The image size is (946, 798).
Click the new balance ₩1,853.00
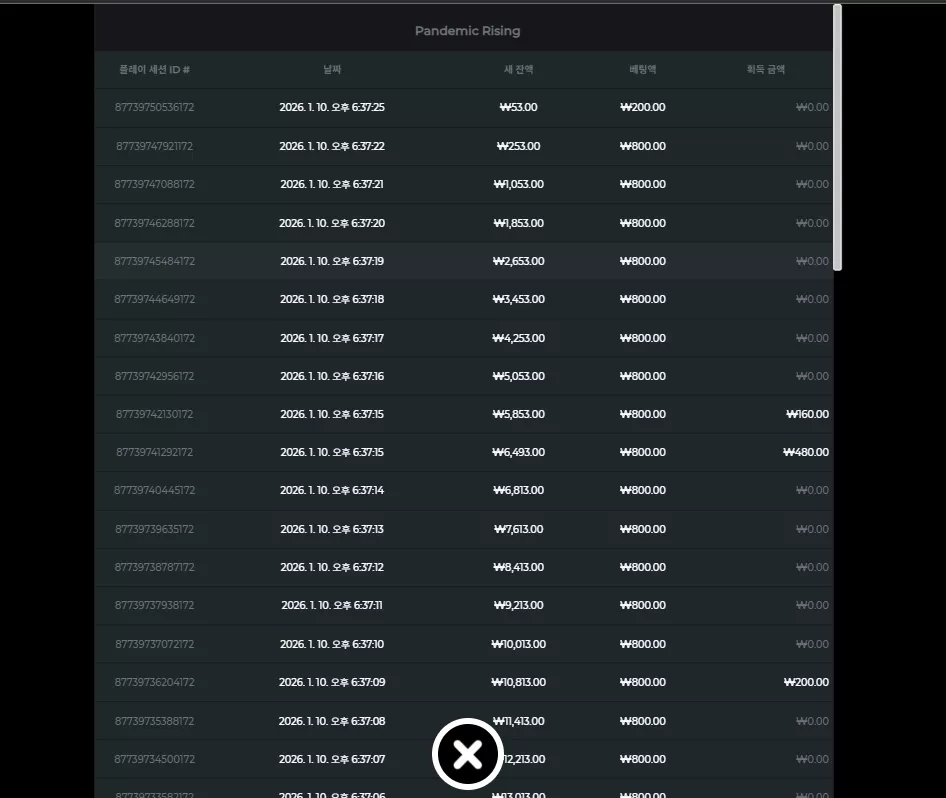coord(518,223)
